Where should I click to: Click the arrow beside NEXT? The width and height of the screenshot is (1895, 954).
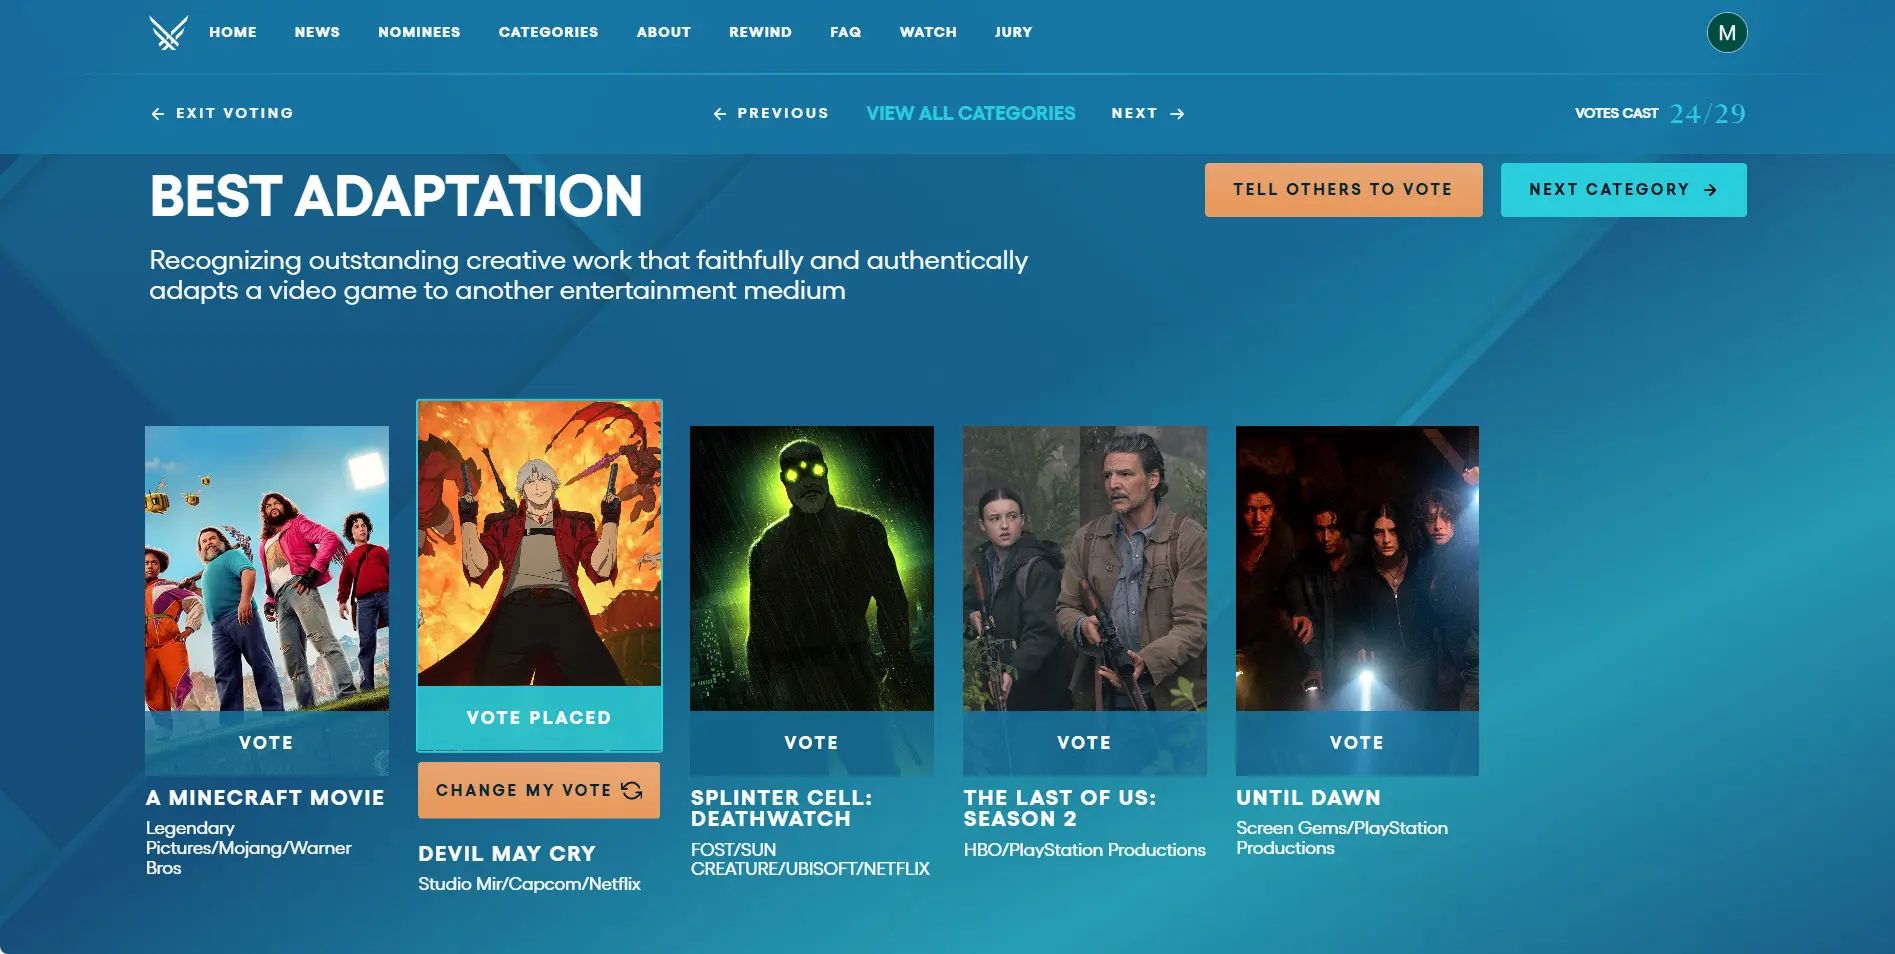pos(1177,114)
